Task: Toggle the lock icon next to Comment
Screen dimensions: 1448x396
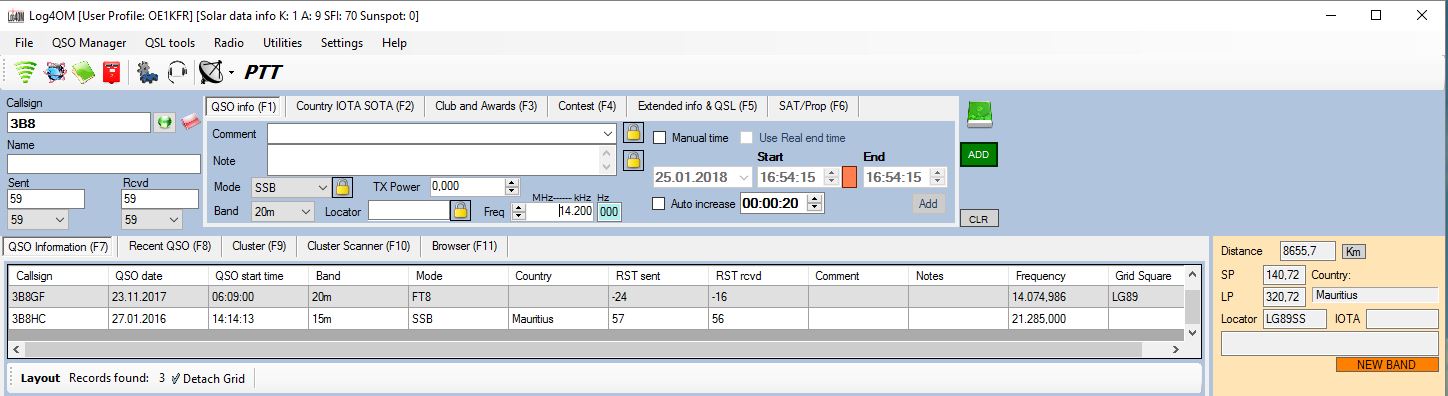Action: [632, 132]
